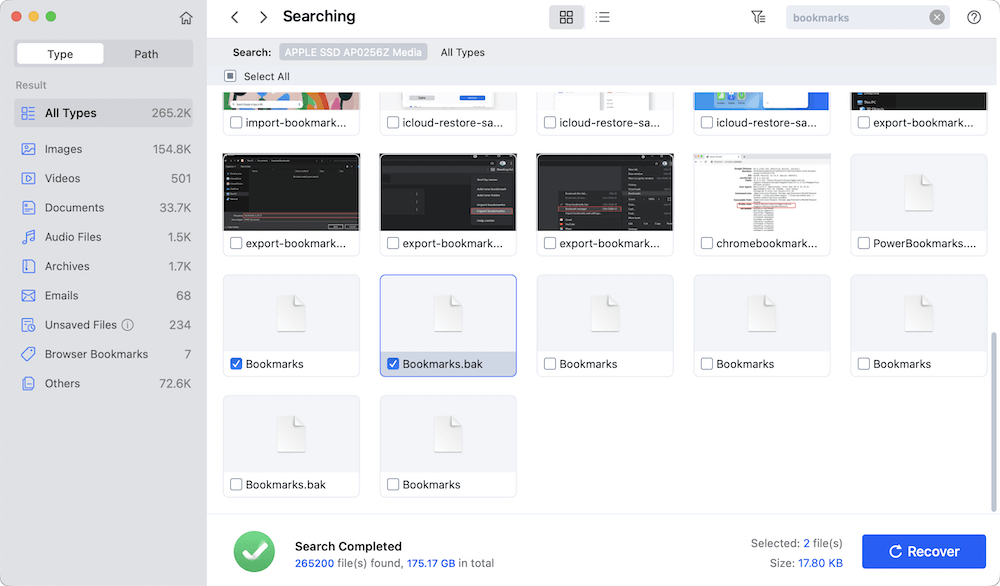
Task: Uncheck the selected Bookmarks file
Action: [x=236, y=363]
